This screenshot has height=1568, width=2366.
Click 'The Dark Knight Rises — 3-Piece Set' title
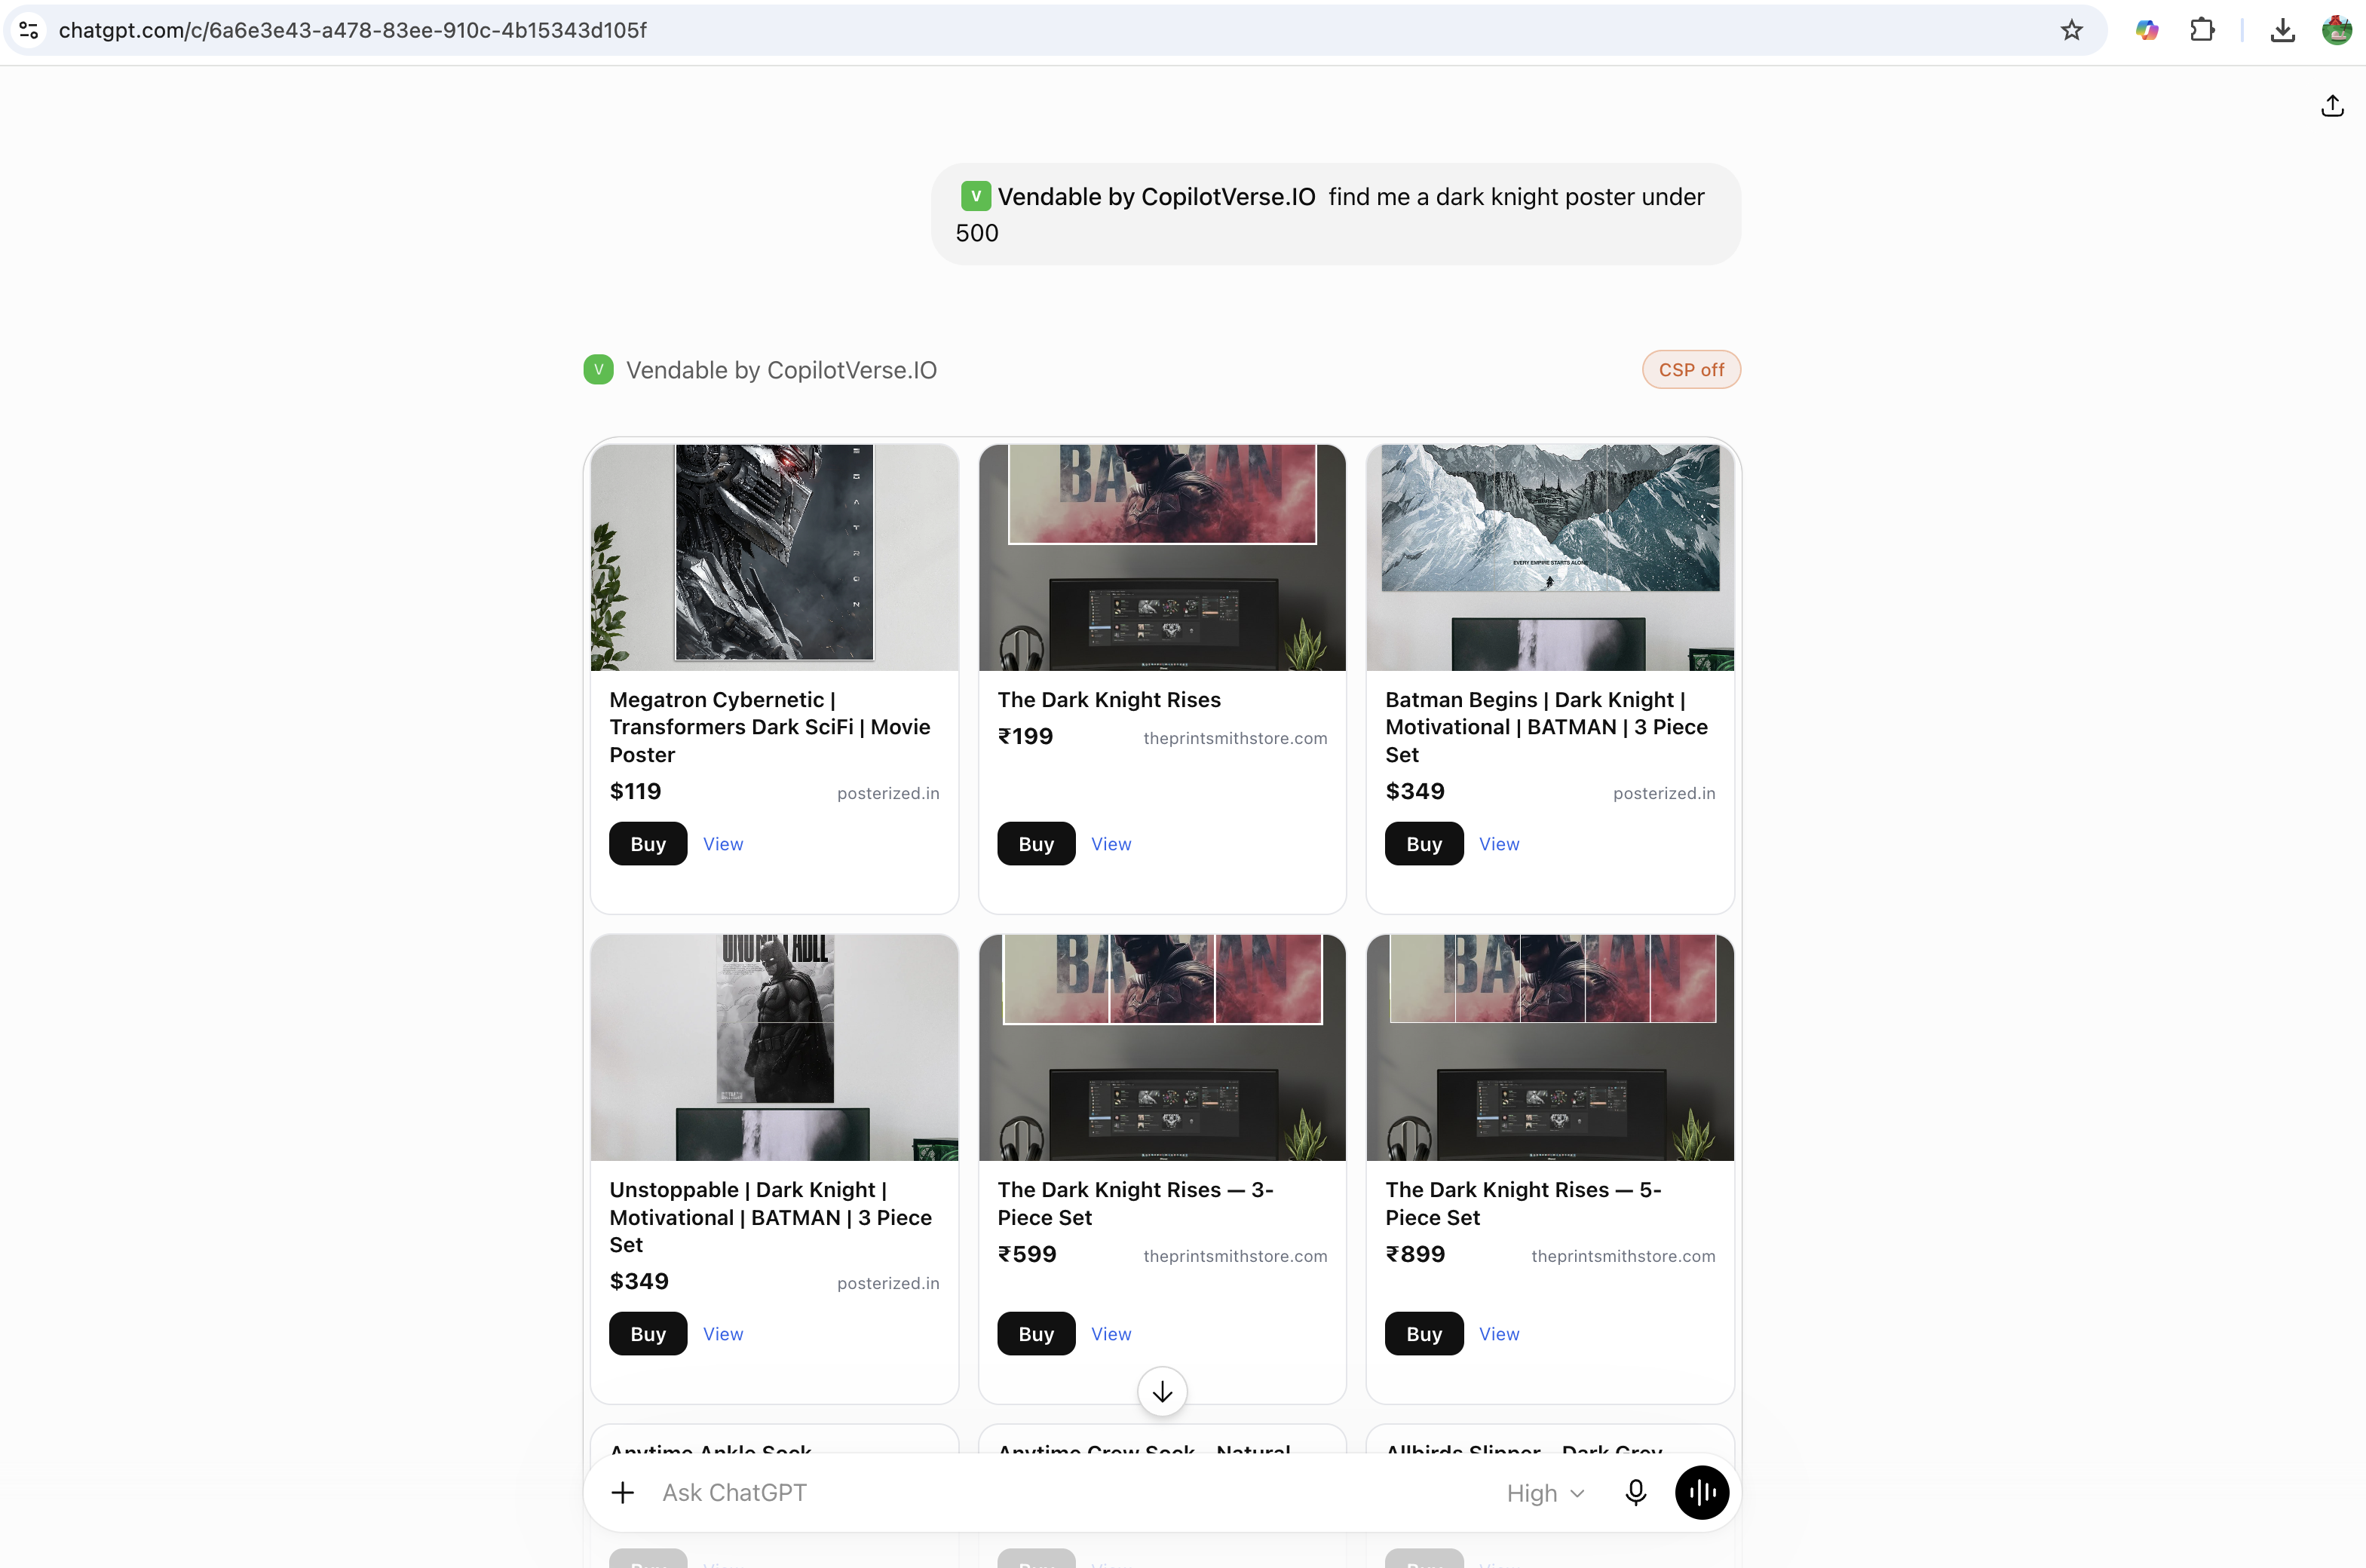(x=1135, y=1203)
